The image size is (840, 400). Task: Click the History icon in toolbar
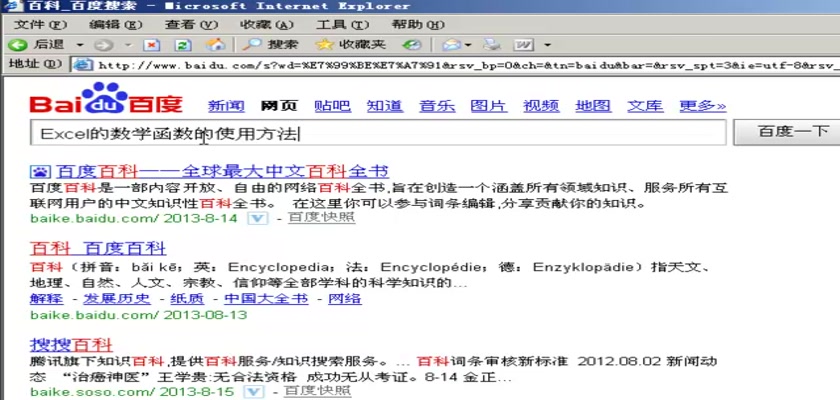click(x=411, y=45)
